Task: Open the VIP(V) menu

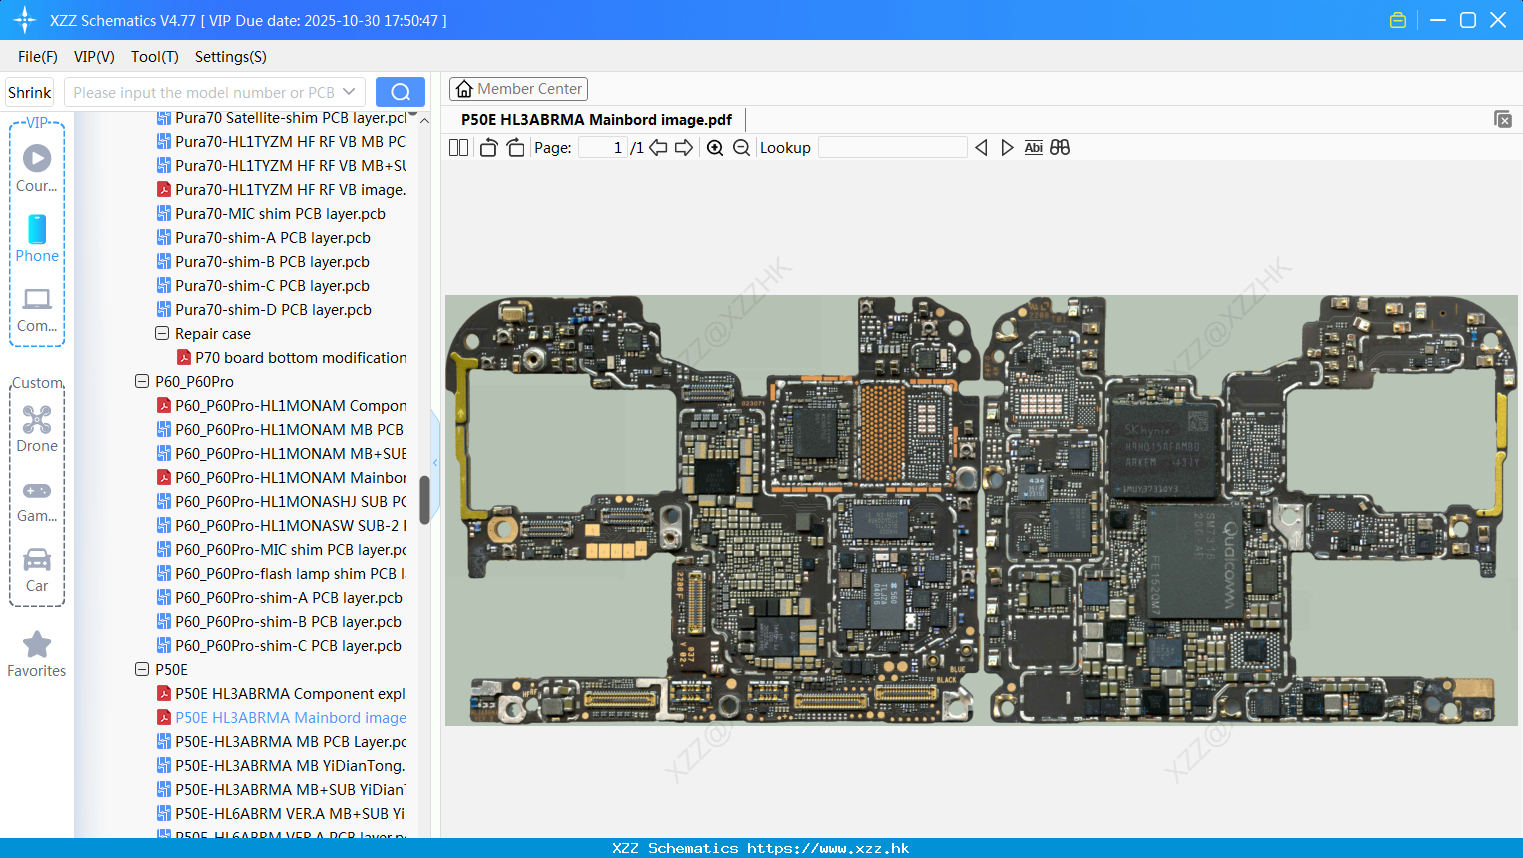Action: (94, 57)
